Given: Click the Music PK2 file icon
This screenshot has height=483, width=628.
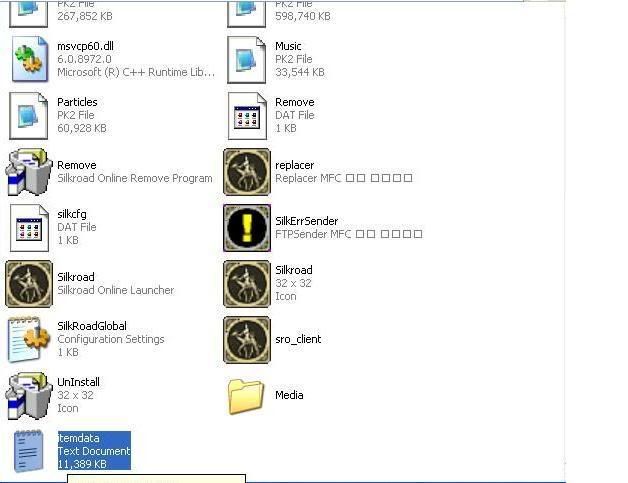Looking at the screenshot, I should point(247,59).
